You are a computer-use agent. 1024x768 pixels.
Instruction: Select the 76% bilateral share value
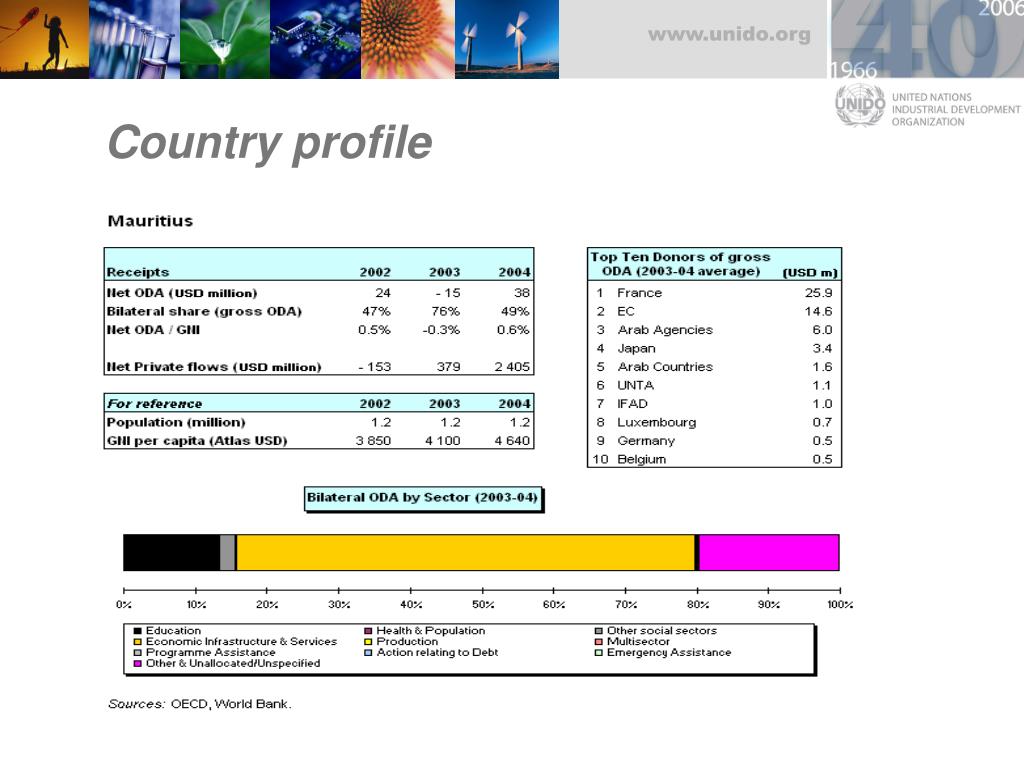tap(445, 312)
